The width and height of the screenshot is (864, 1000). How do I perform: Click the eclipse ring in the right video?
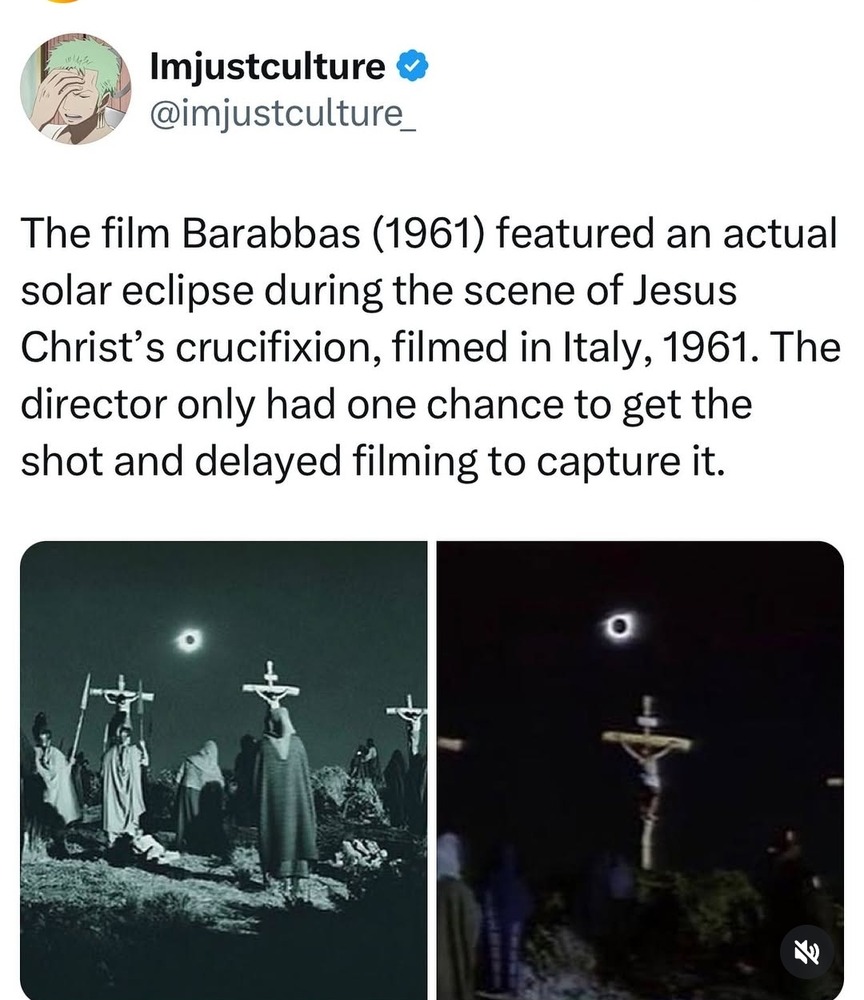point(620,627)
